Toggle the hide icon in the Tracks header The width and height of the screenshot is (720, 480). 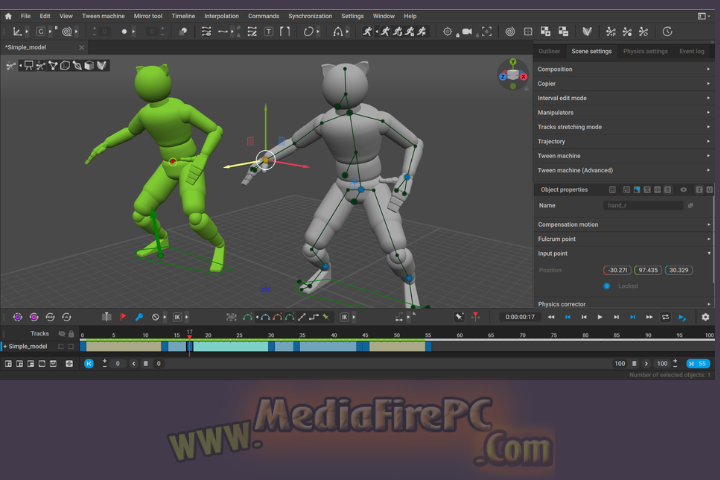[x=62, y=333]
